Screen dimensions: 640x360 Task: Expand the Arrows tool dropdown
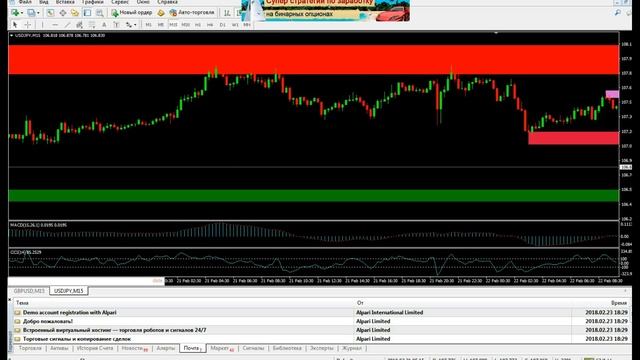click(x=135, y=25)
